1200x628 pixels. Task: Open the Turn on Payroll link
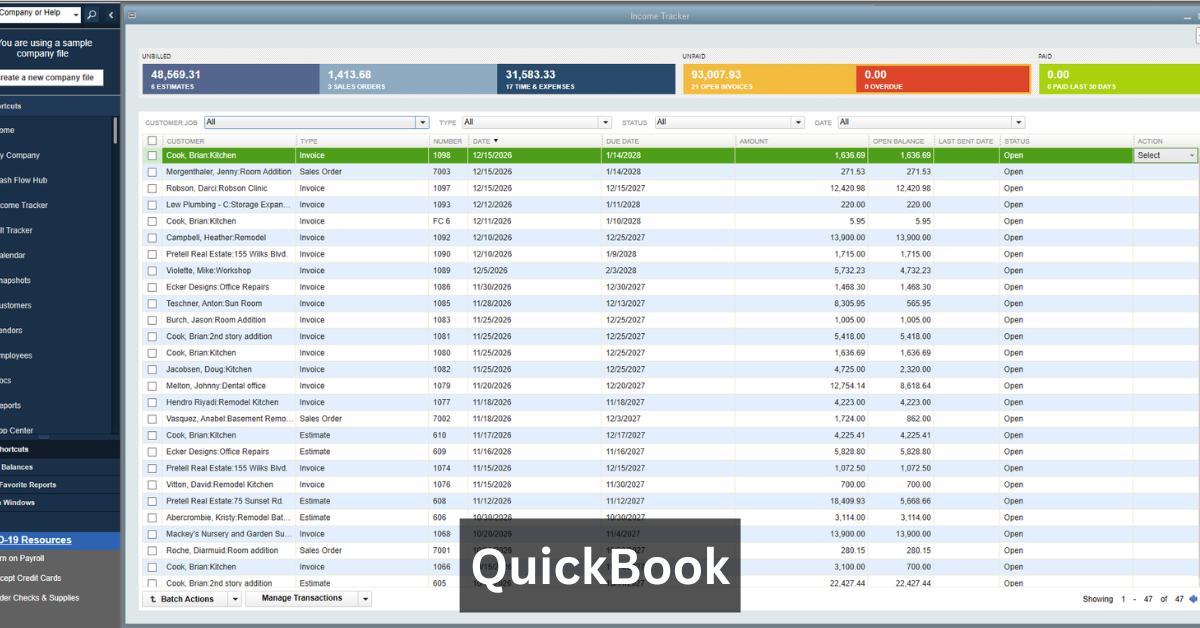click(23, 559)
